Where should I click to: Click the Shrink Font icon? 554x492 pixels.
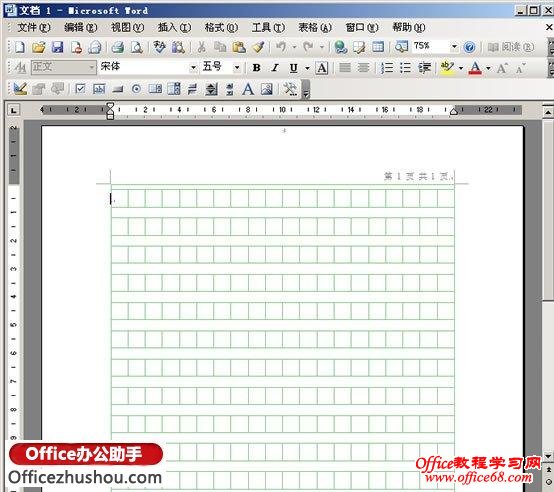pos(520,68)
